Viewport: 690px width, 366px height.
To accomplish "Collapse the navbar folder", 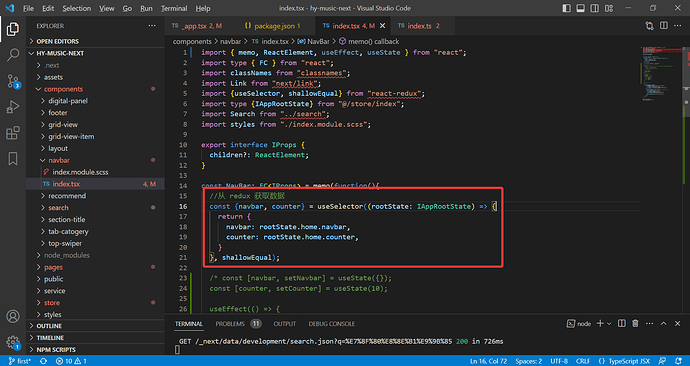I will (95, 160).
